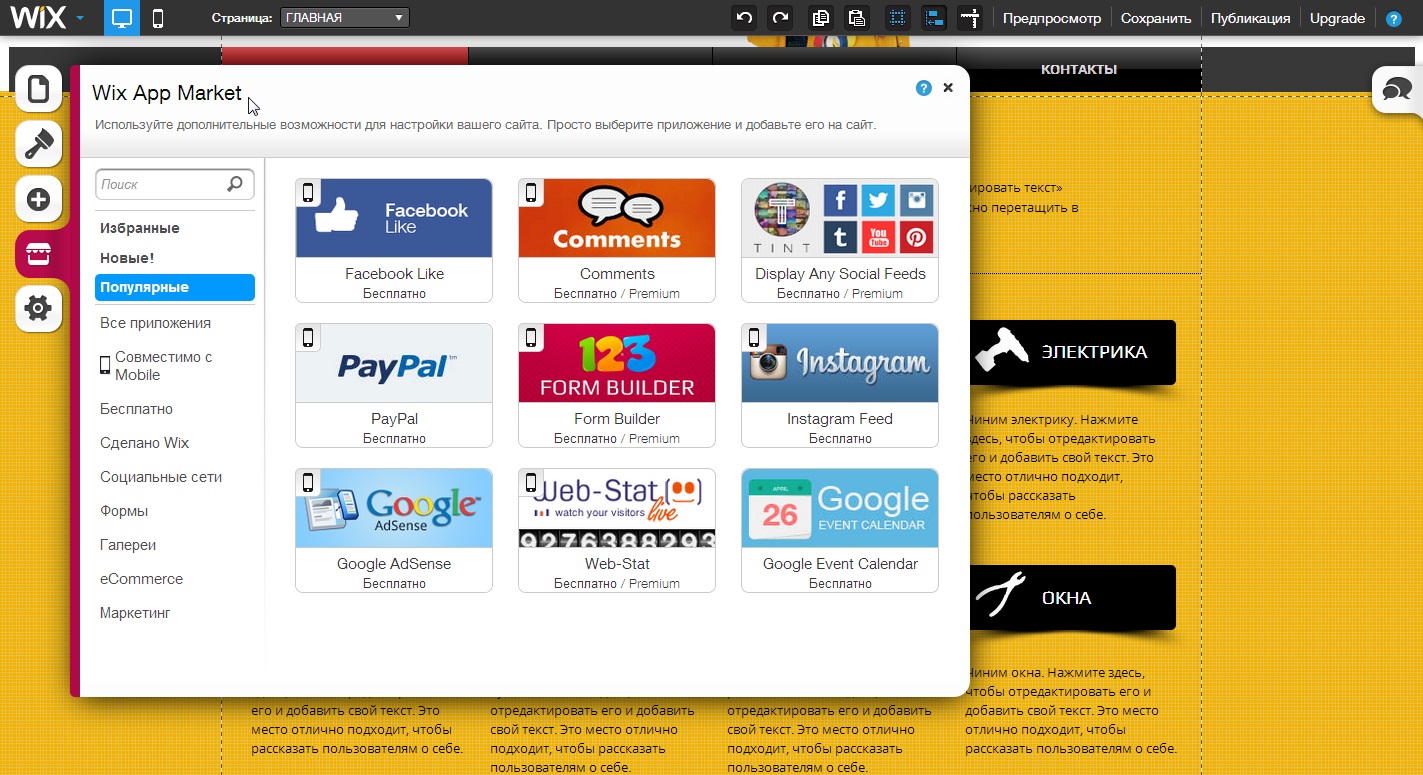
Task: Open the Facebook Like app thumbnail
Action: coord(394,218)
